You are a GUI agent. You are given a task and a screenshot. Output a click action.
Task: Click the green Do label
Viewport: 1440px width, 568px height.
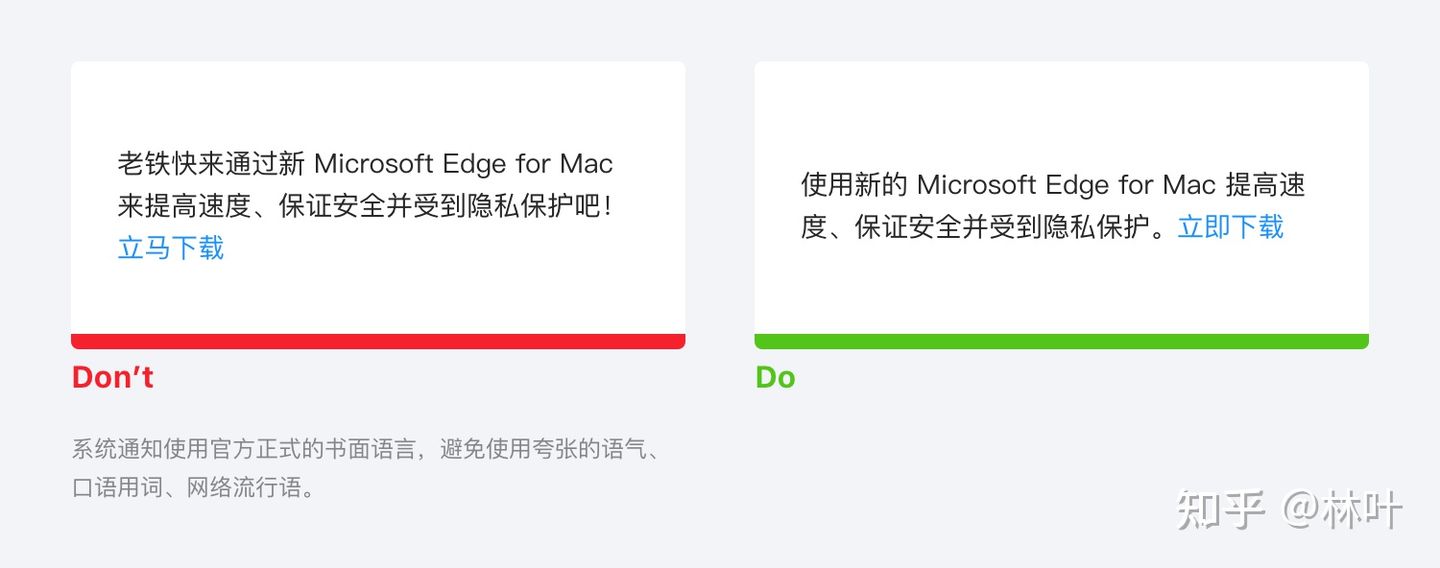775,377
